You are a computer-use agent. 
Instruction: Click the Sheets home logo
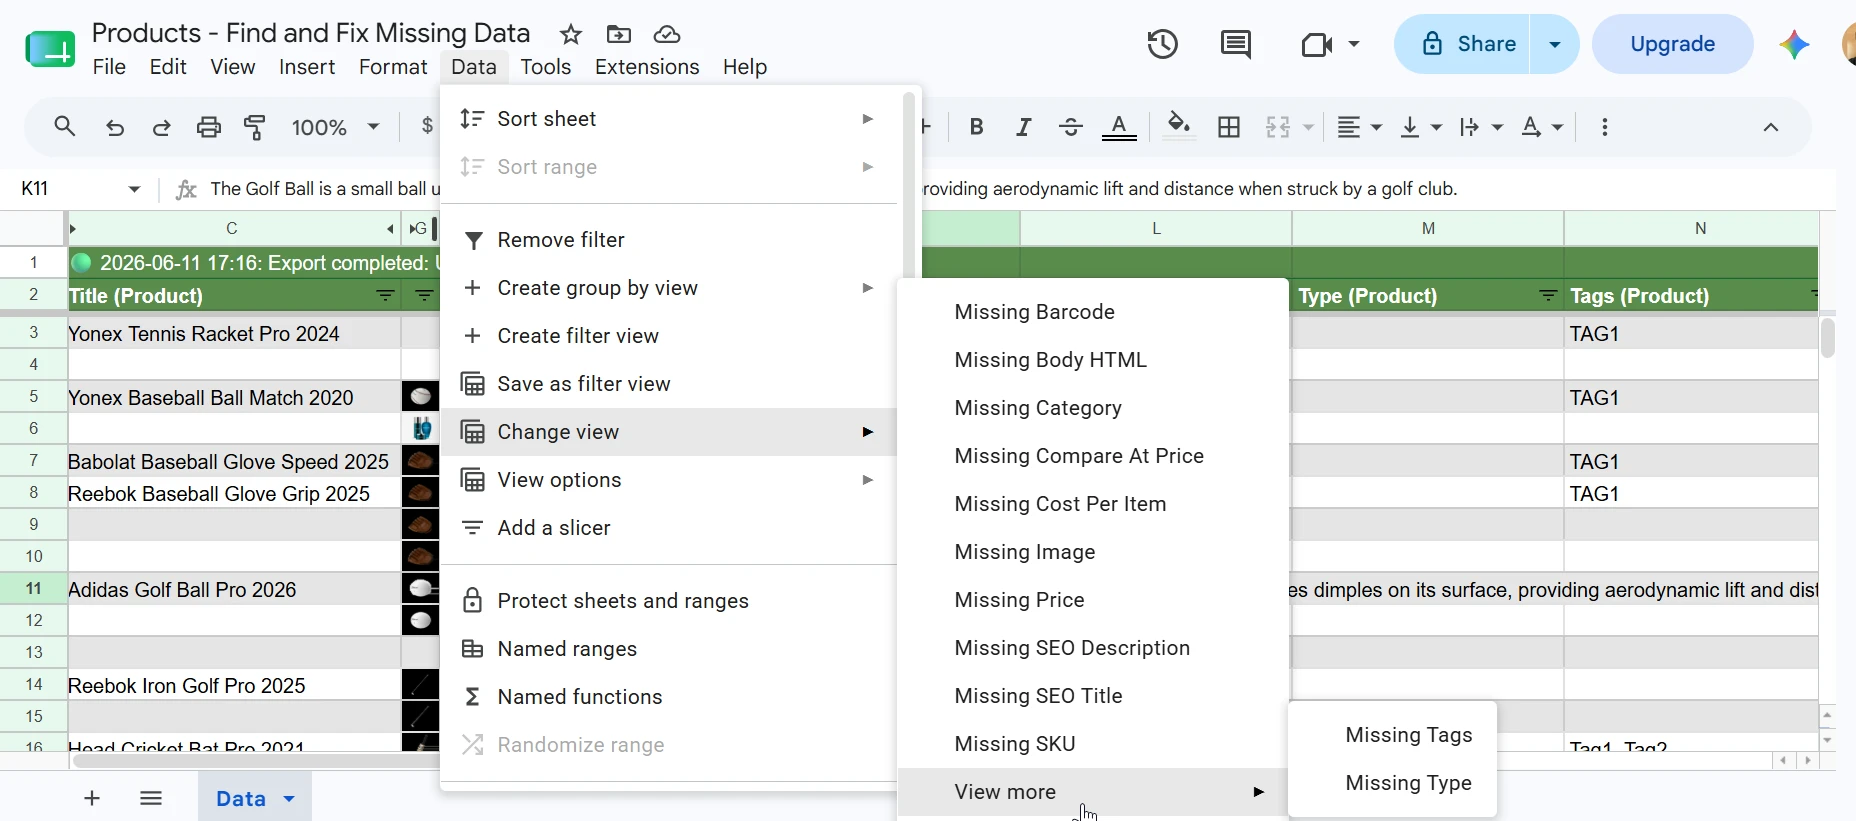click(50, 48)
